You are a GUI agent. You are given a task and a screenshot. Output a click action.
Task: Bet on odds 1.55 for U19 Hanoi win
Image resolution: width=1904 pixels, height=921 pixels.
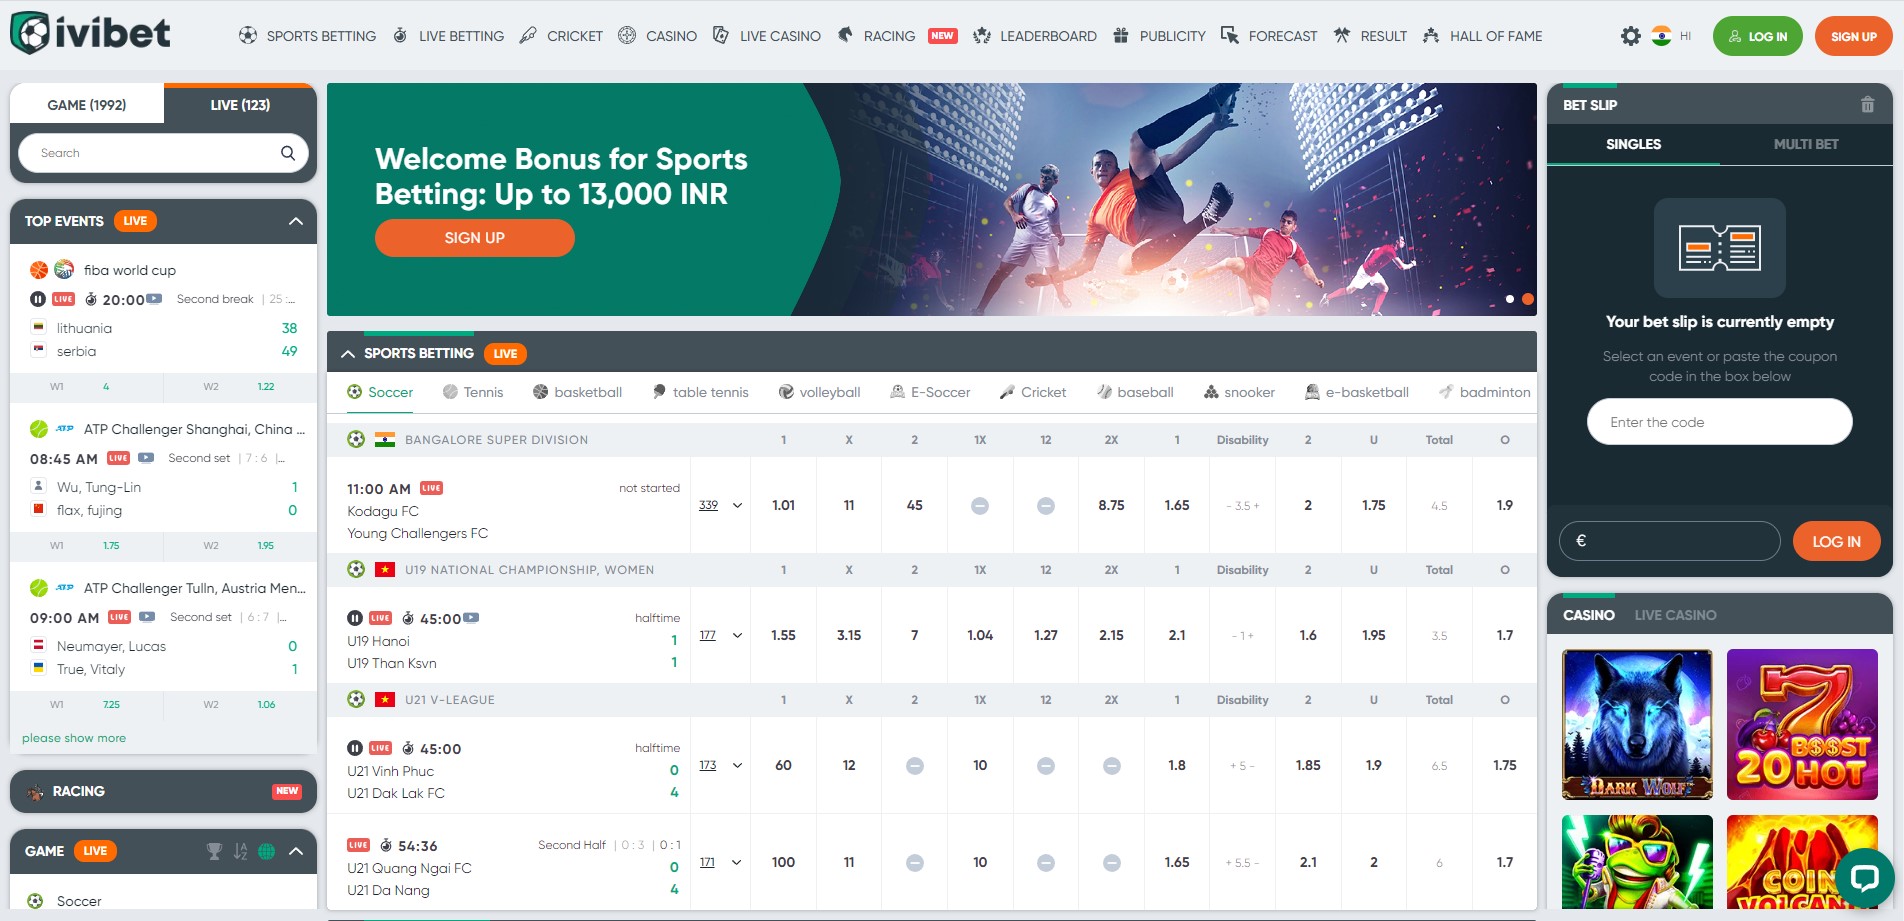[x=783, y=635]
